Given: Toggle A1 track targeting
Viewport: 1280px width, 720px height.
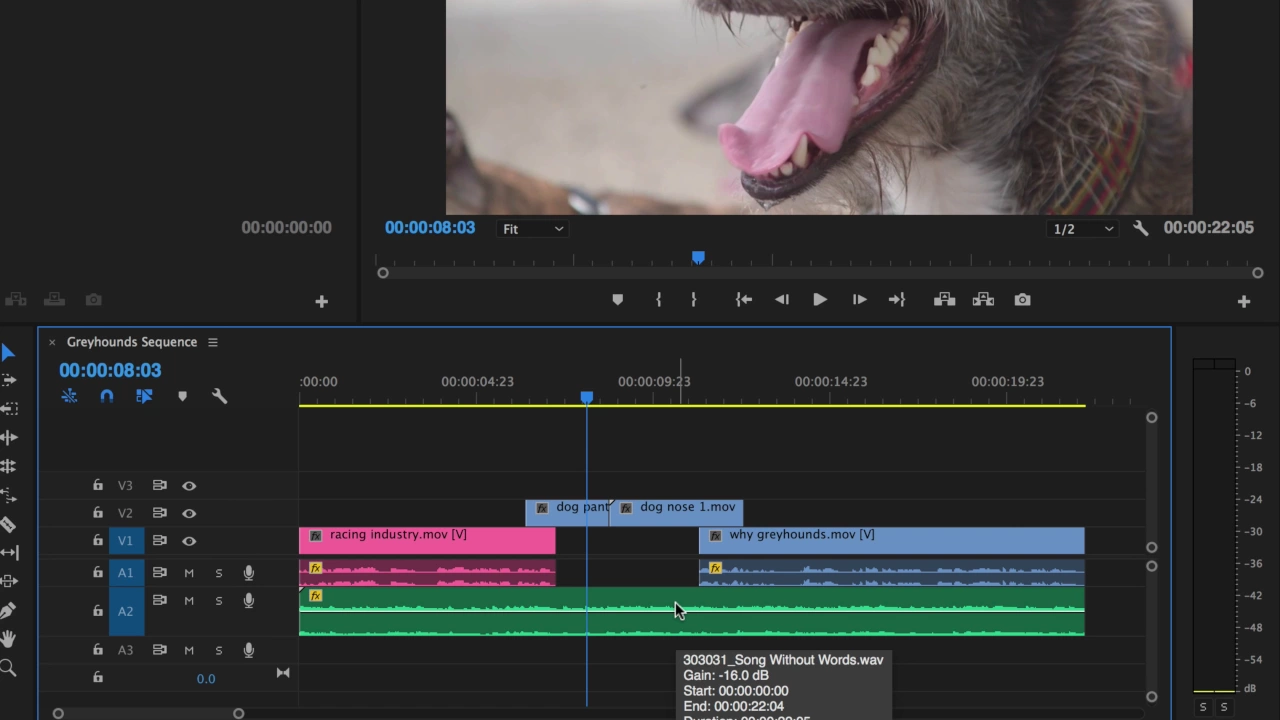Looking at the screenshot, I should tap(125, 573).
